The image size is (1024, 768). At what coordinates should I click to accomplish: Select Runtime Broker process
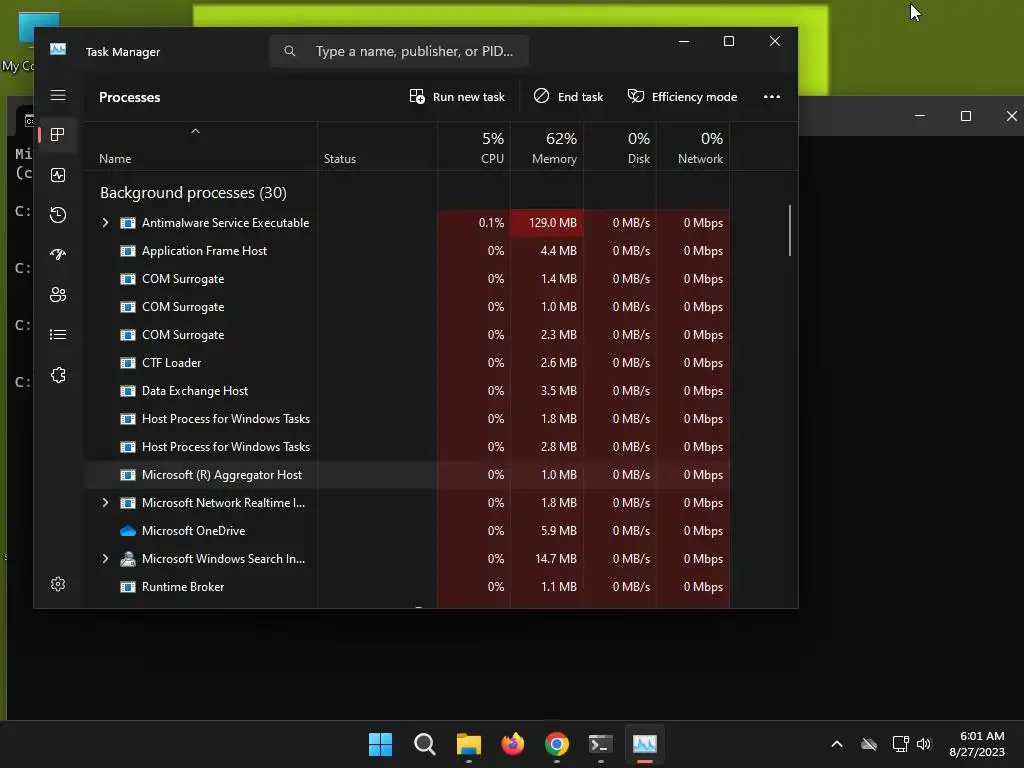(x=407, y=587)
